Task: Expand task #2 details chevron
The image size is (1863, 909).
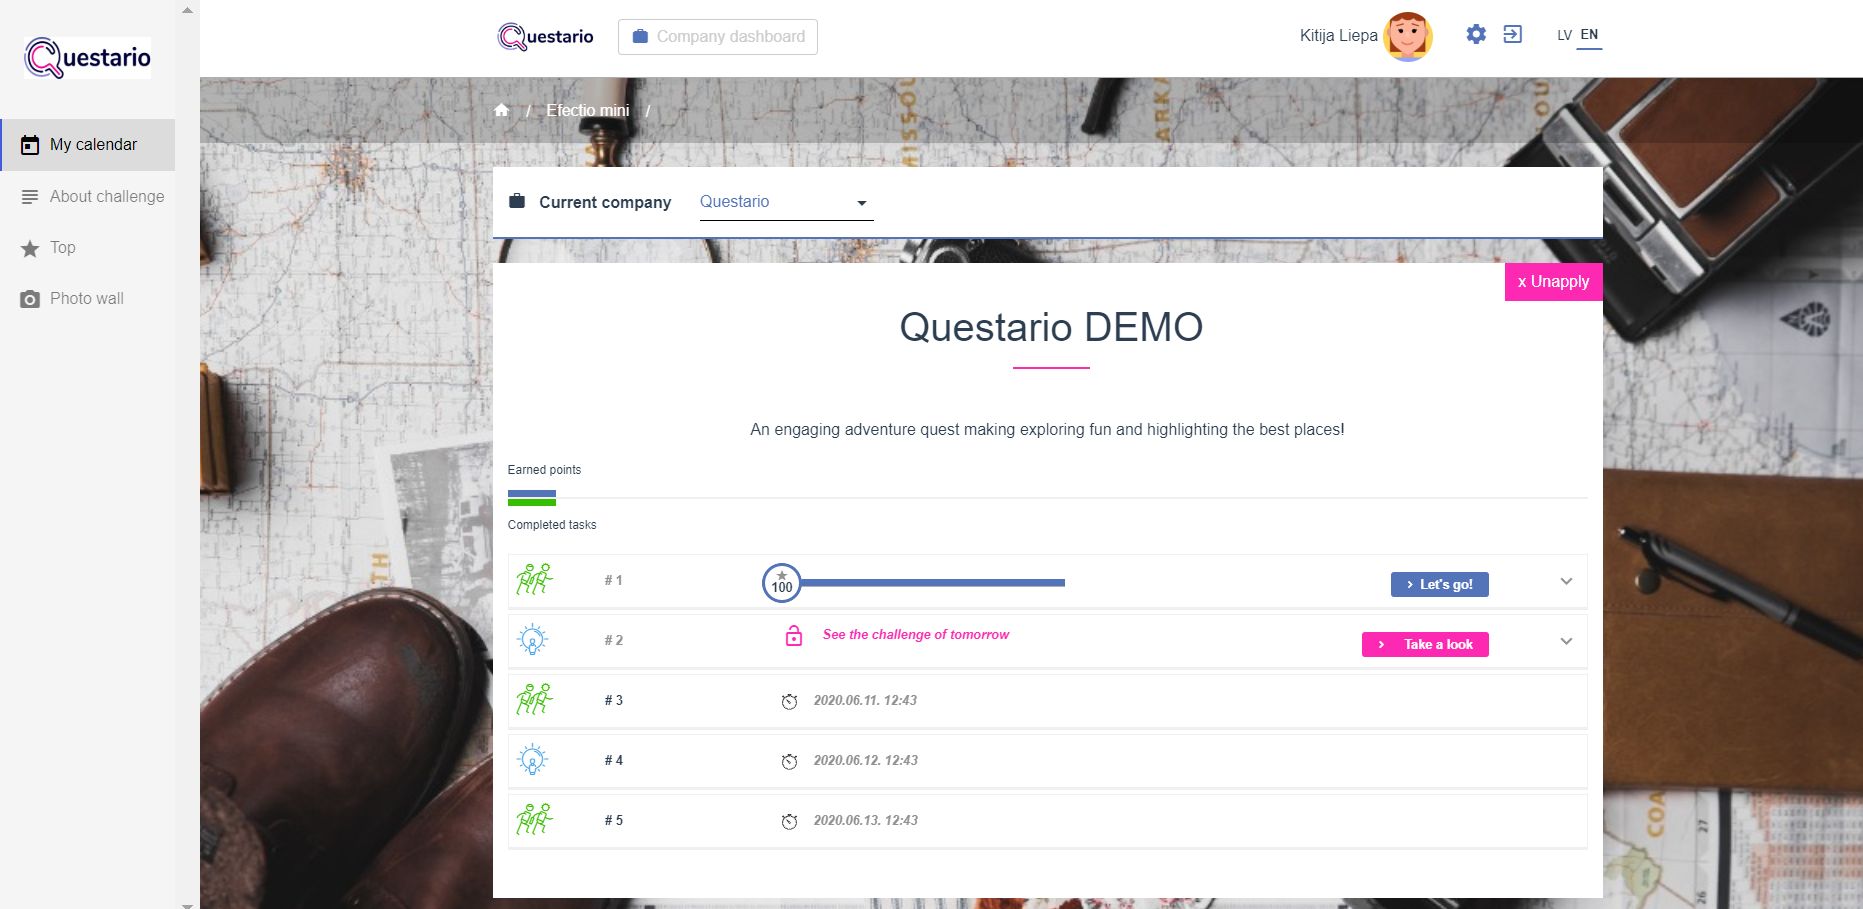Action: click(x=1566, y=641)
